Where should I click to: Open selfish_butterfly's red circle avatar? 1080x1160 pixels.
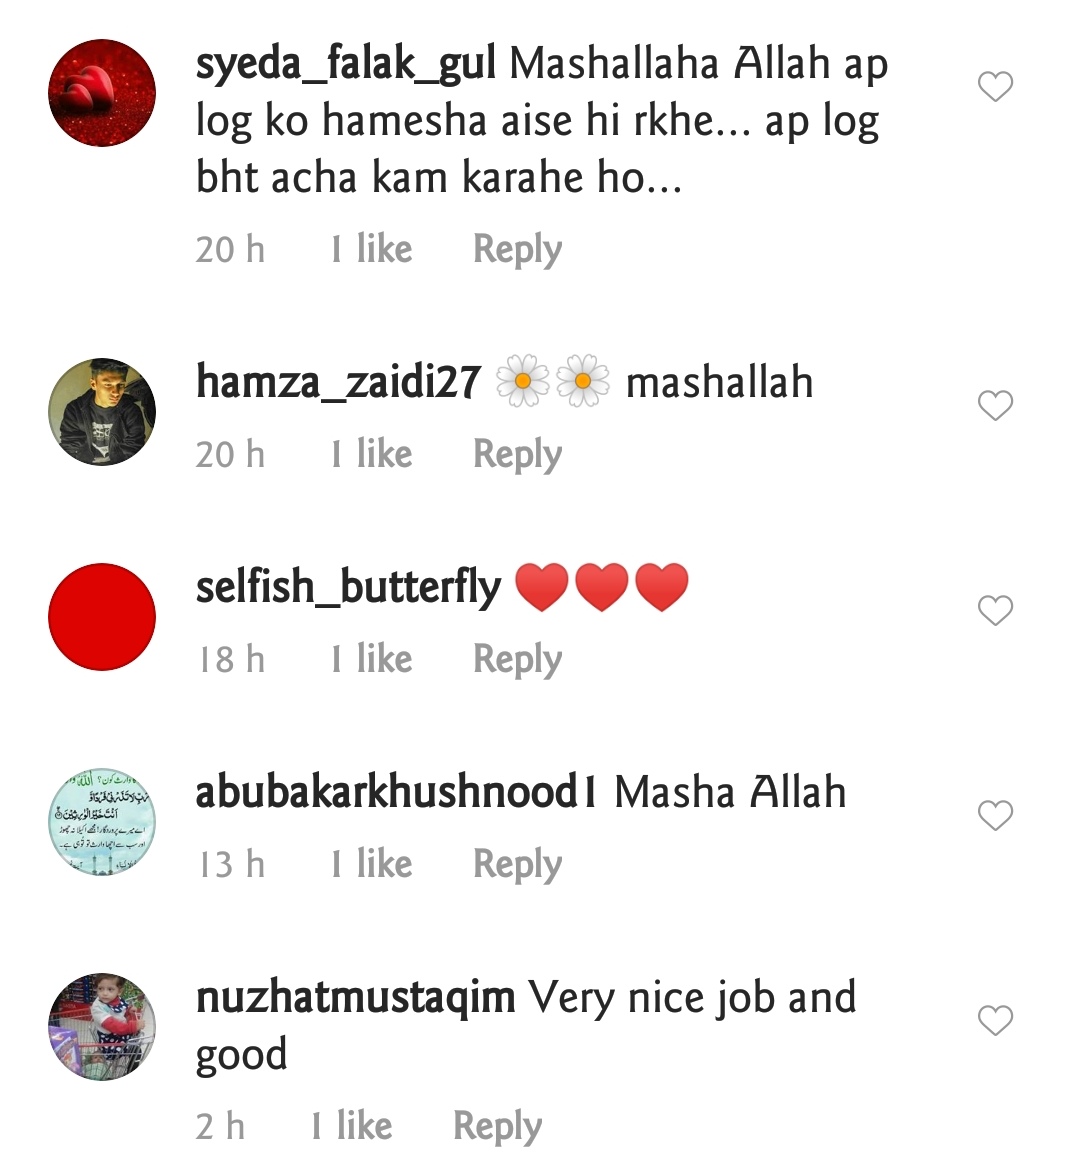tap(102, 617)
